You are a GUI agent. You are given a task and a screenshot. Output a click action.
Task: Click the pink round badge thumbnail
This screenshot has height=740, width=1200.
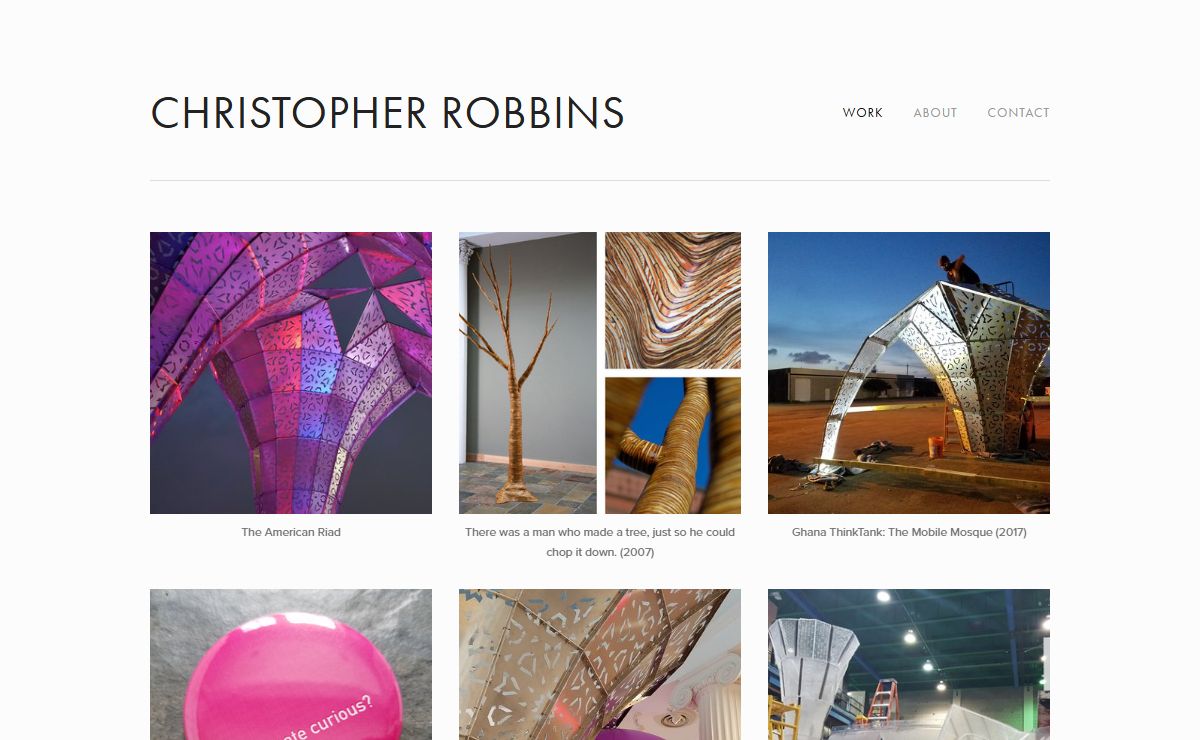pos(291,664)
